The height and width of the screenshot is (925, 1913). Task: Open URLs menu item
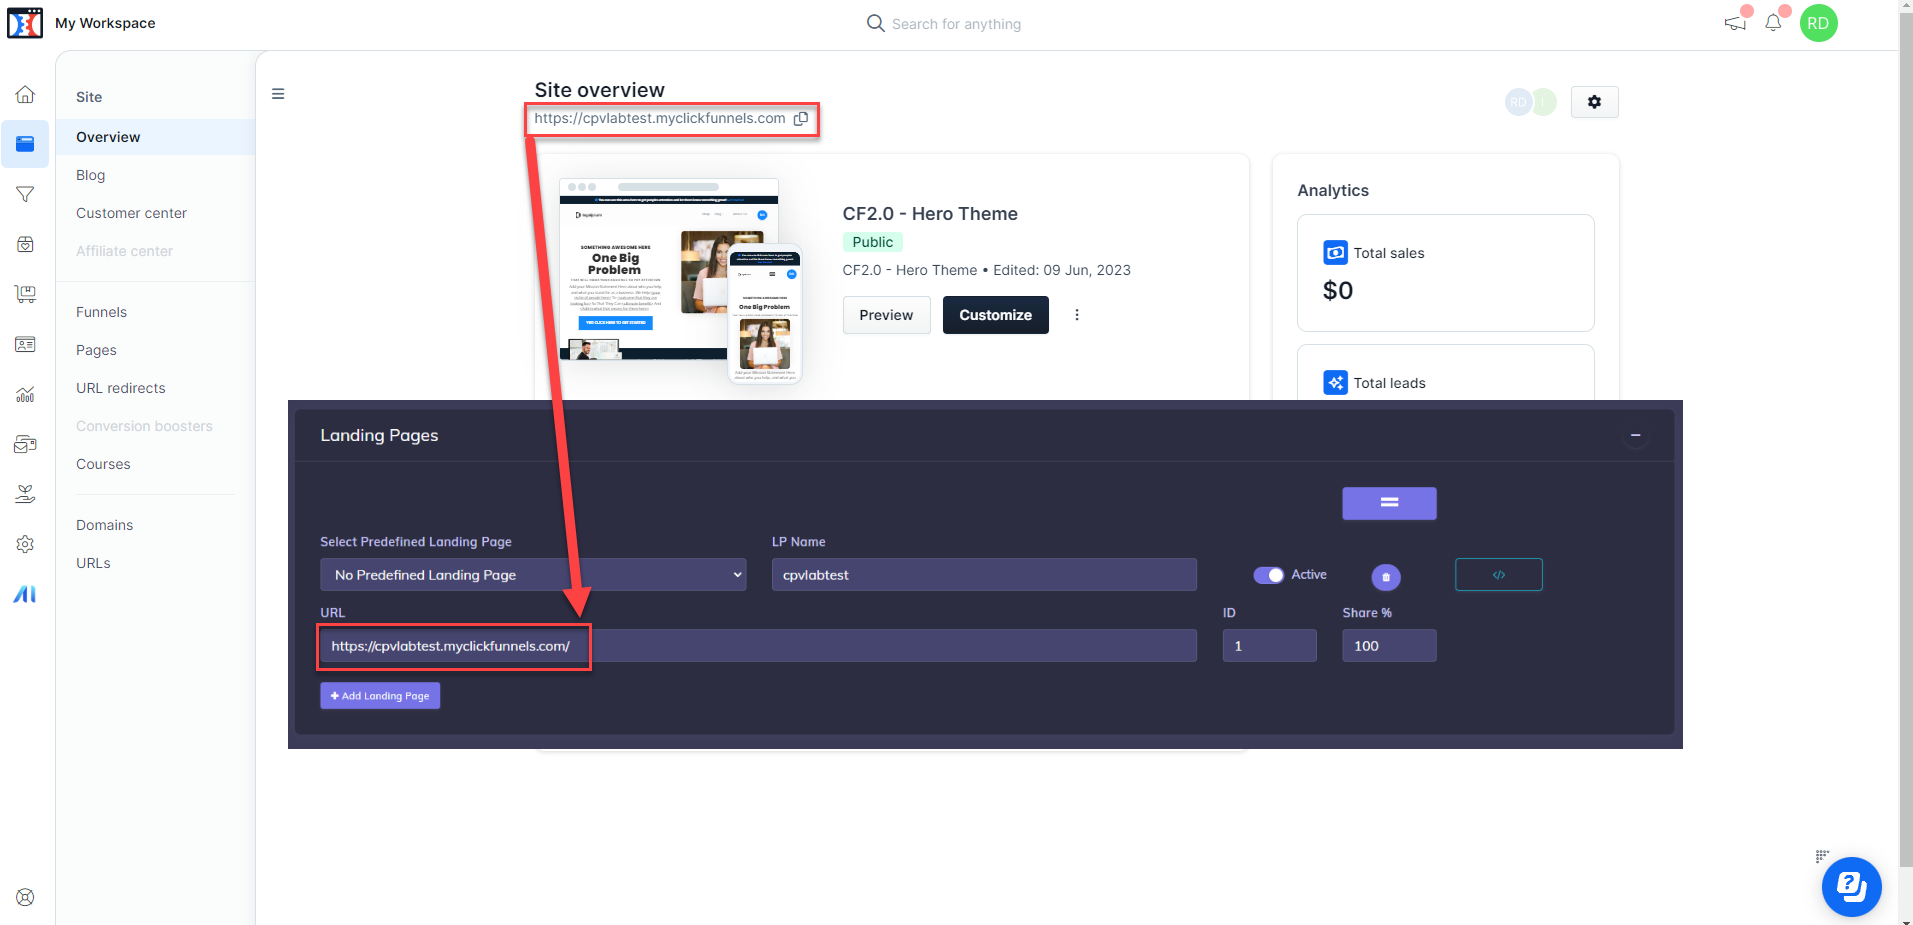93,563
